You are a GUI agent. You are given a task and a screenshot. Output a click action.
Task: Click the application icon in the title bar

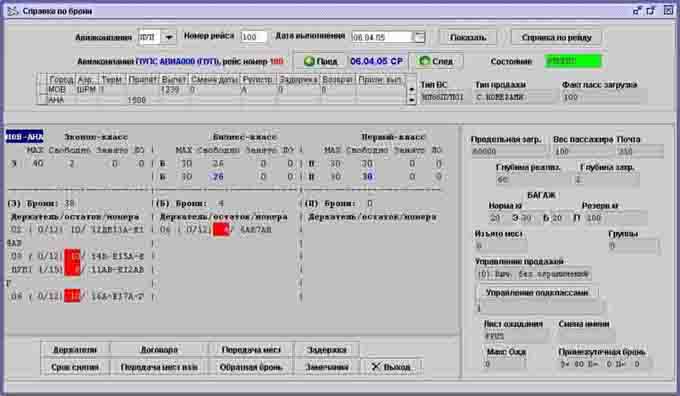(13, 11)
